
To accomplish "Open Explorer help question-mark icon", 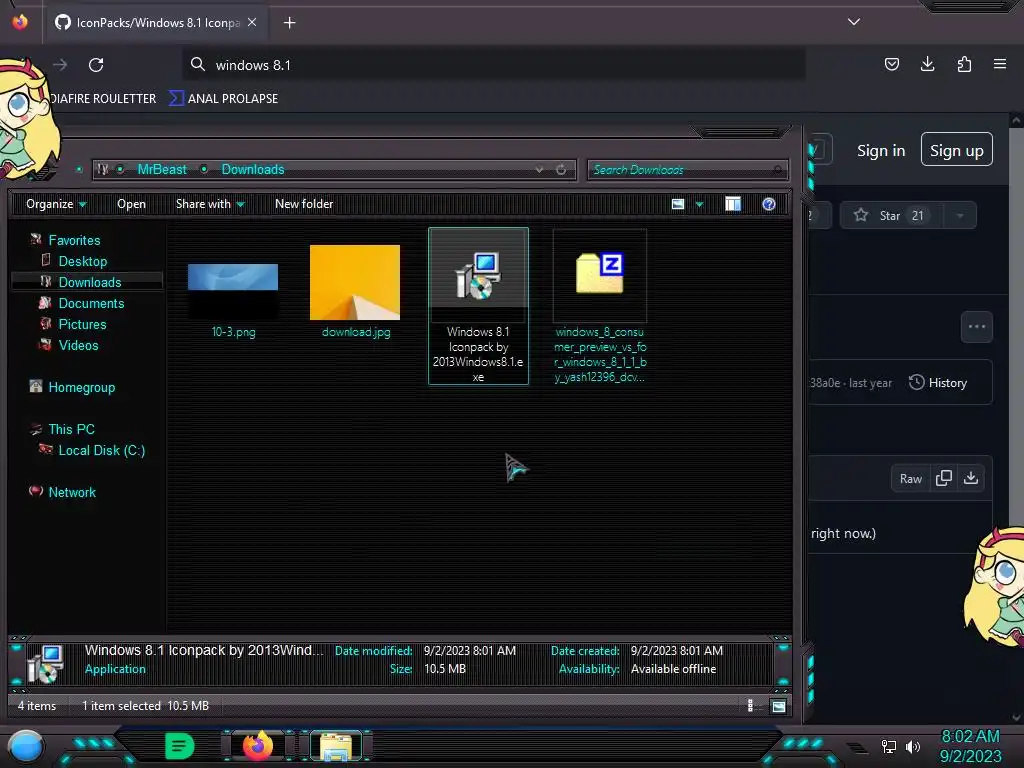I will click(769, 204).
